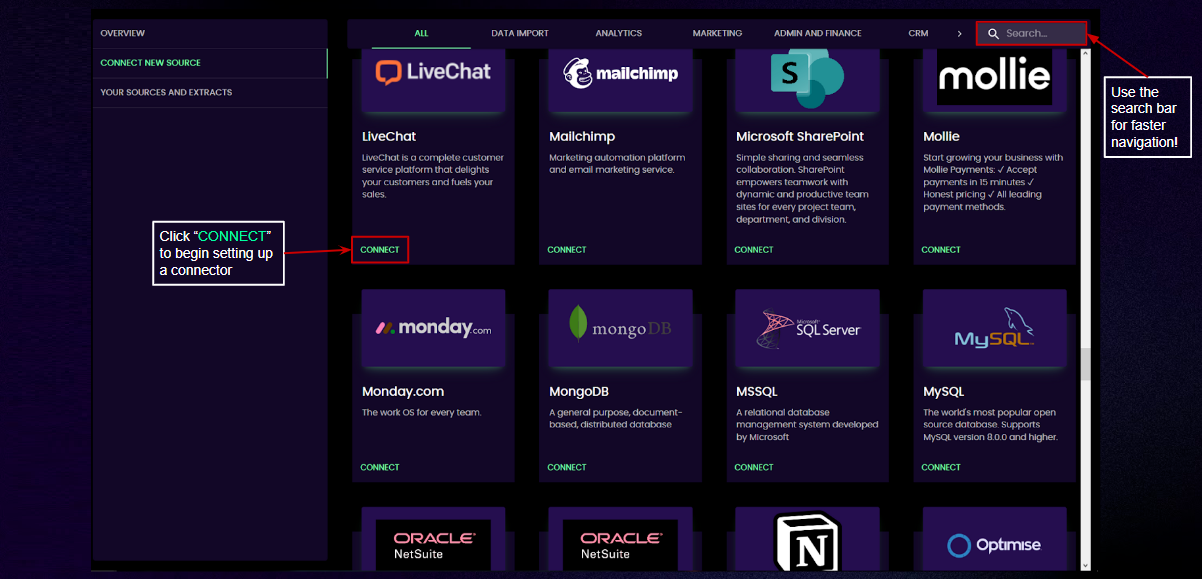Click the magnifier icon in search bar

pyautogui.click(x=993, y=34)
